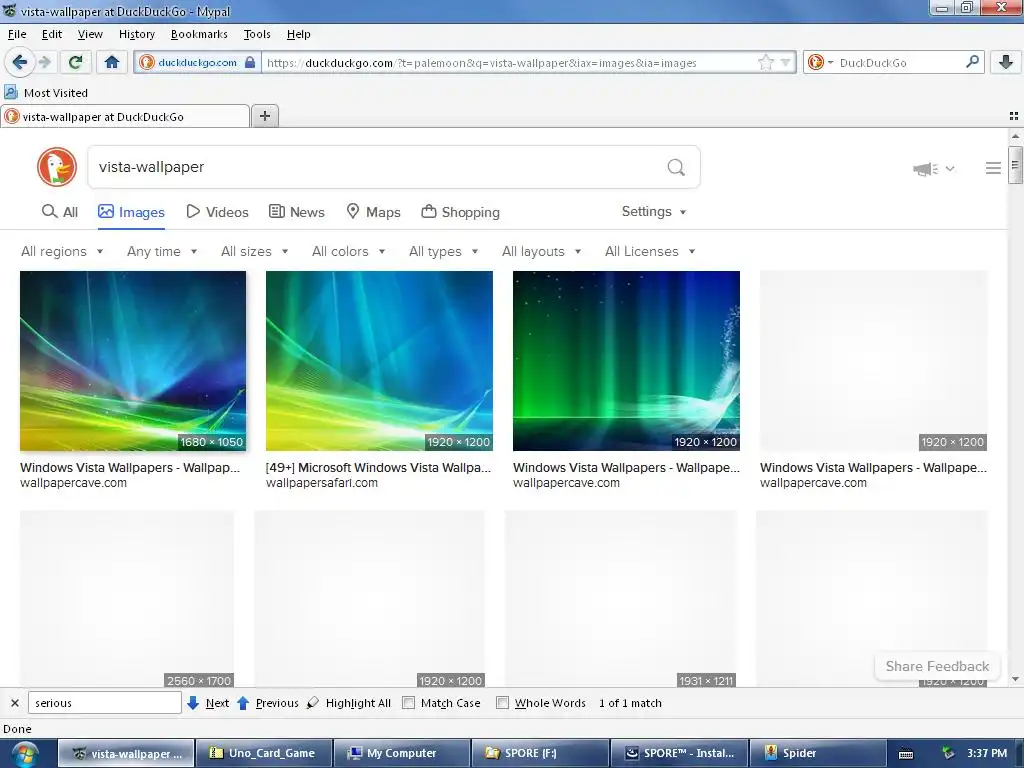
Task: Open a new tab with the plus button
Action: (x=264, y=116)
